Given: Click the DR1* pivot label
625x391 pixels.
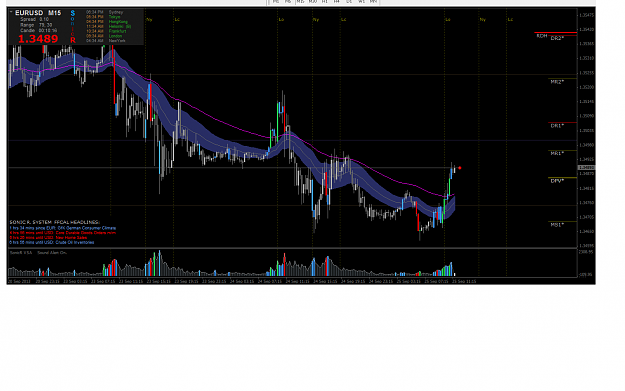Looking at the screenshot, I should [557, 126].
